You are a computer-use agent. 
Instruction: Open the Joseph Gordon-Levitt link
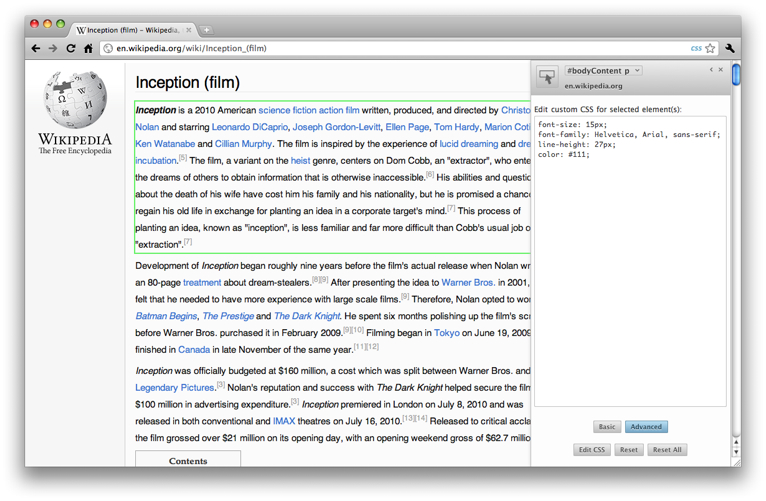(337, 127)
